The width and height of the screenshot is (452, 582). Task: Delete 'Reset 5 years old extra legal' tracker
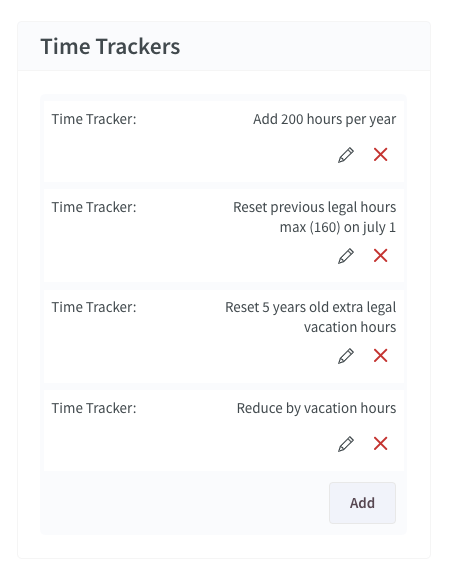tap(380, 356)
